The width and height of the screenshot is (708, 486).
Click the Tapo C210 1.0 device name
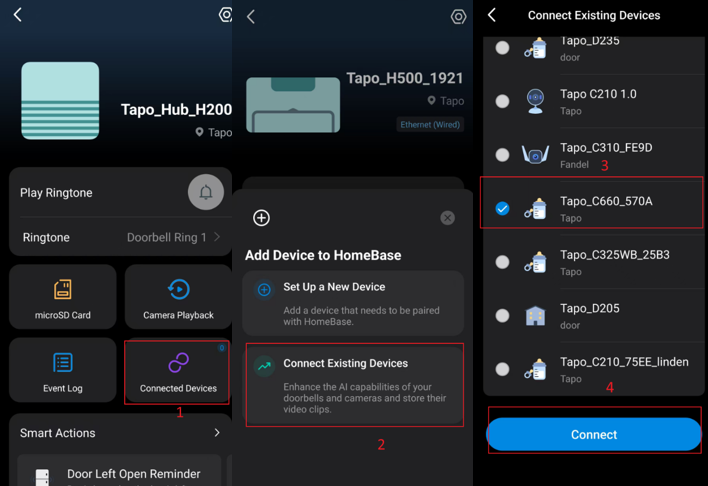coord(598,94)
